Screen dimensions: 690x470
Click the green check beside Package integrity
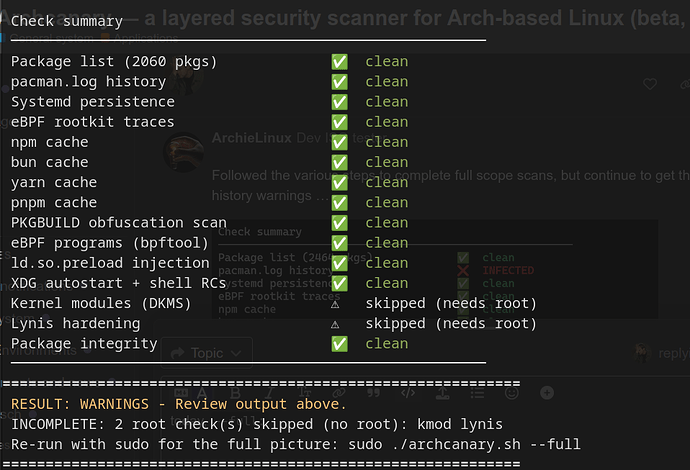(339, 344)
